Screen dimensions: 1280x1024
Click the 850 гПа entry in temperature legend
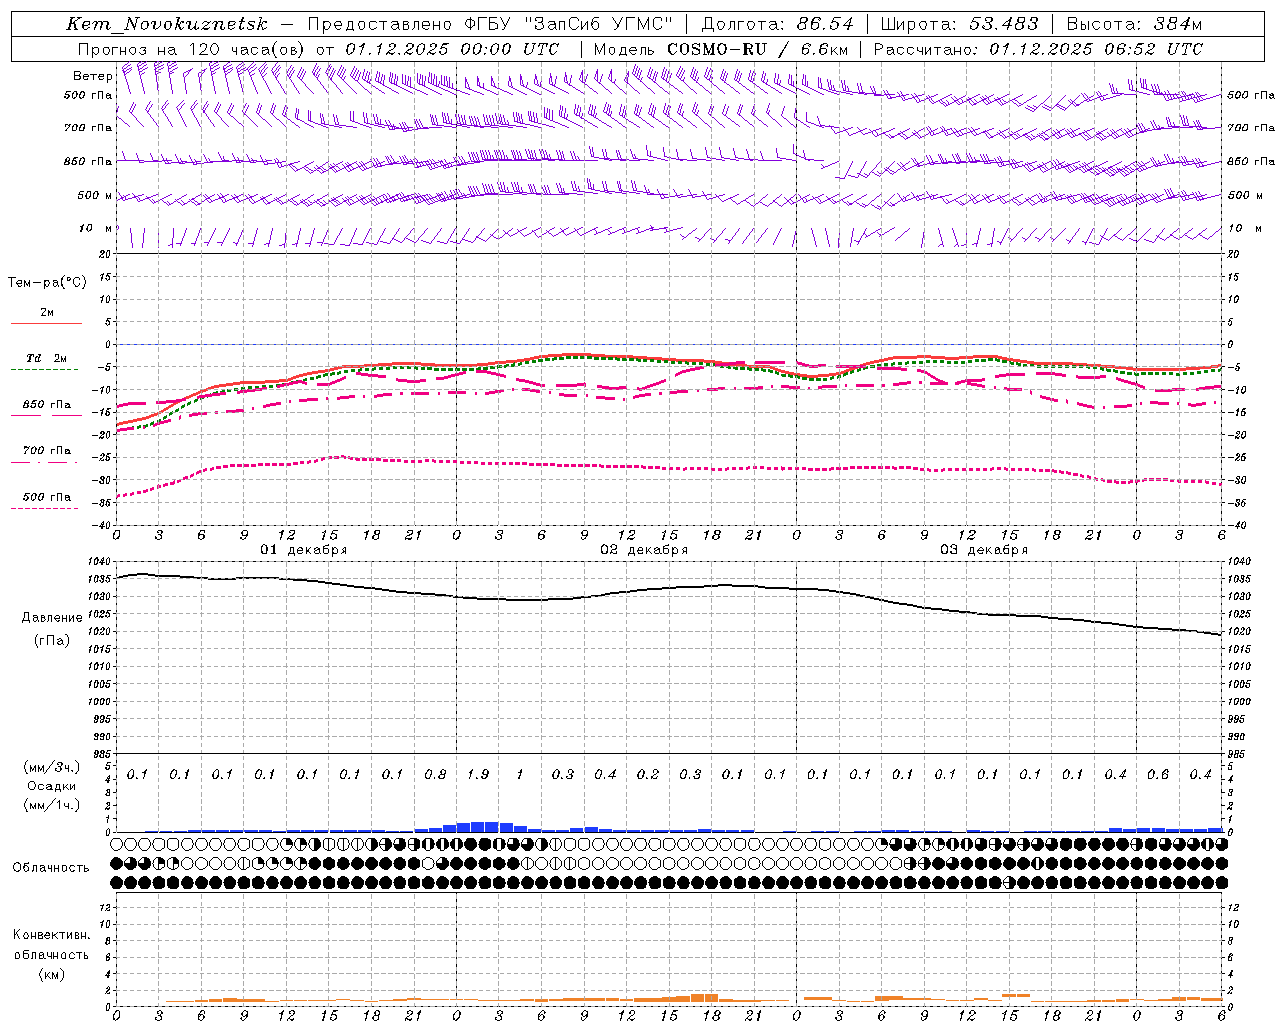47,405
